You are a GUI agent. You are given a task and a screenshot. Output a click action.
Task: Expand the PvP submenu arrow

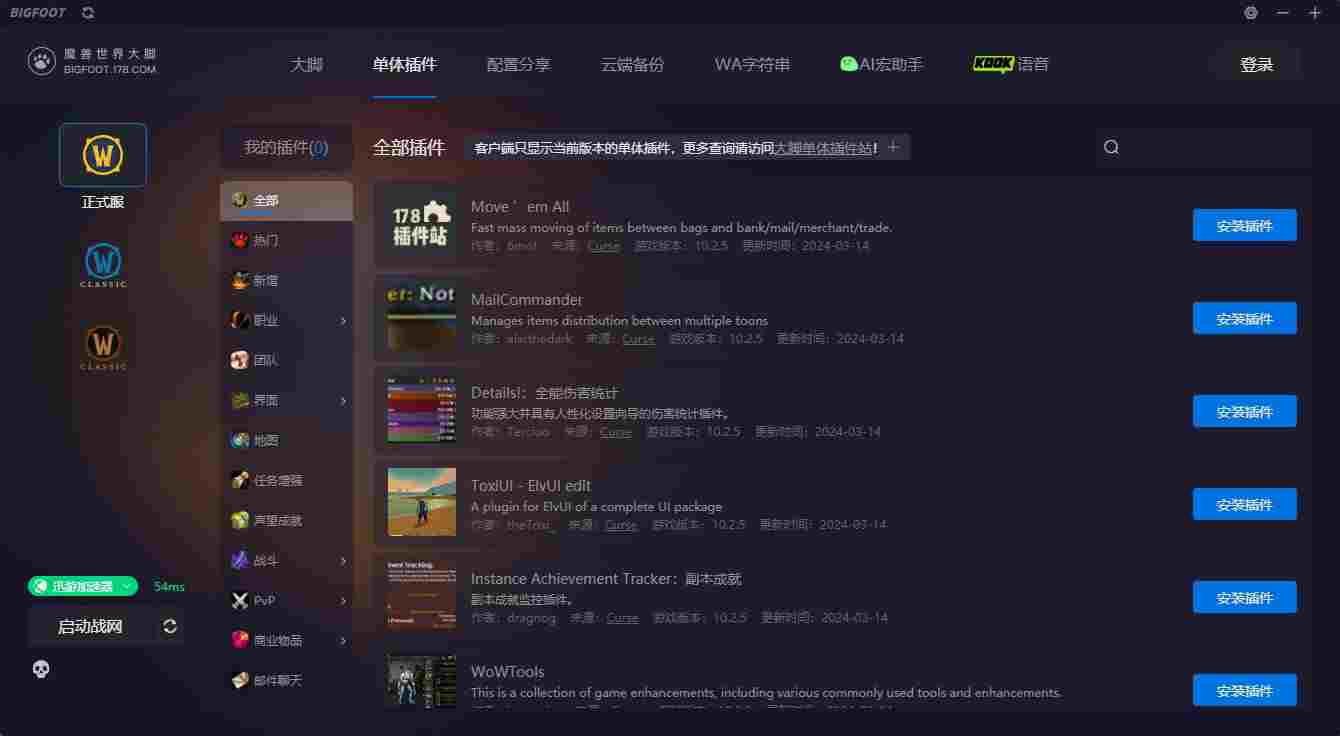pyautogui.click(x=343, y=601)
